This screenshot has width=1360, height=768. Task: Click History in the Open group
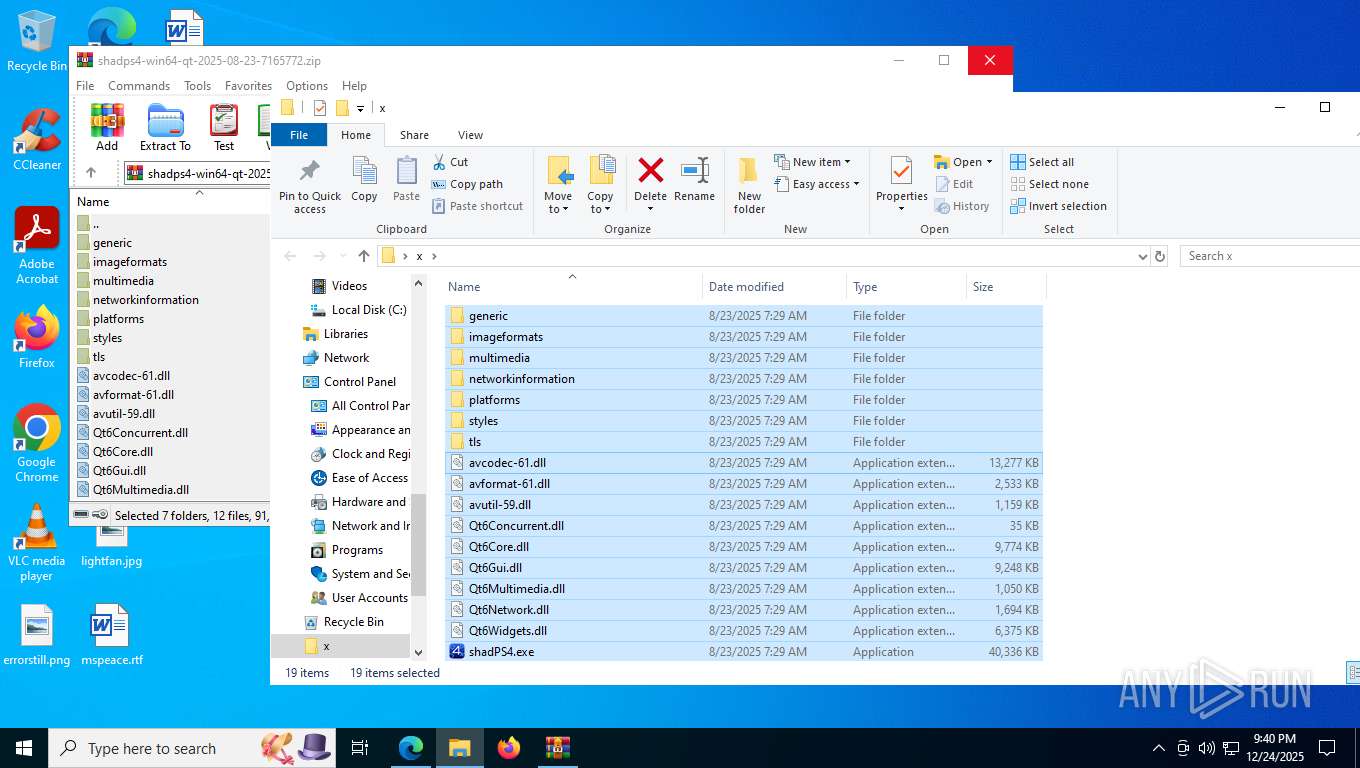coord(962,206)
